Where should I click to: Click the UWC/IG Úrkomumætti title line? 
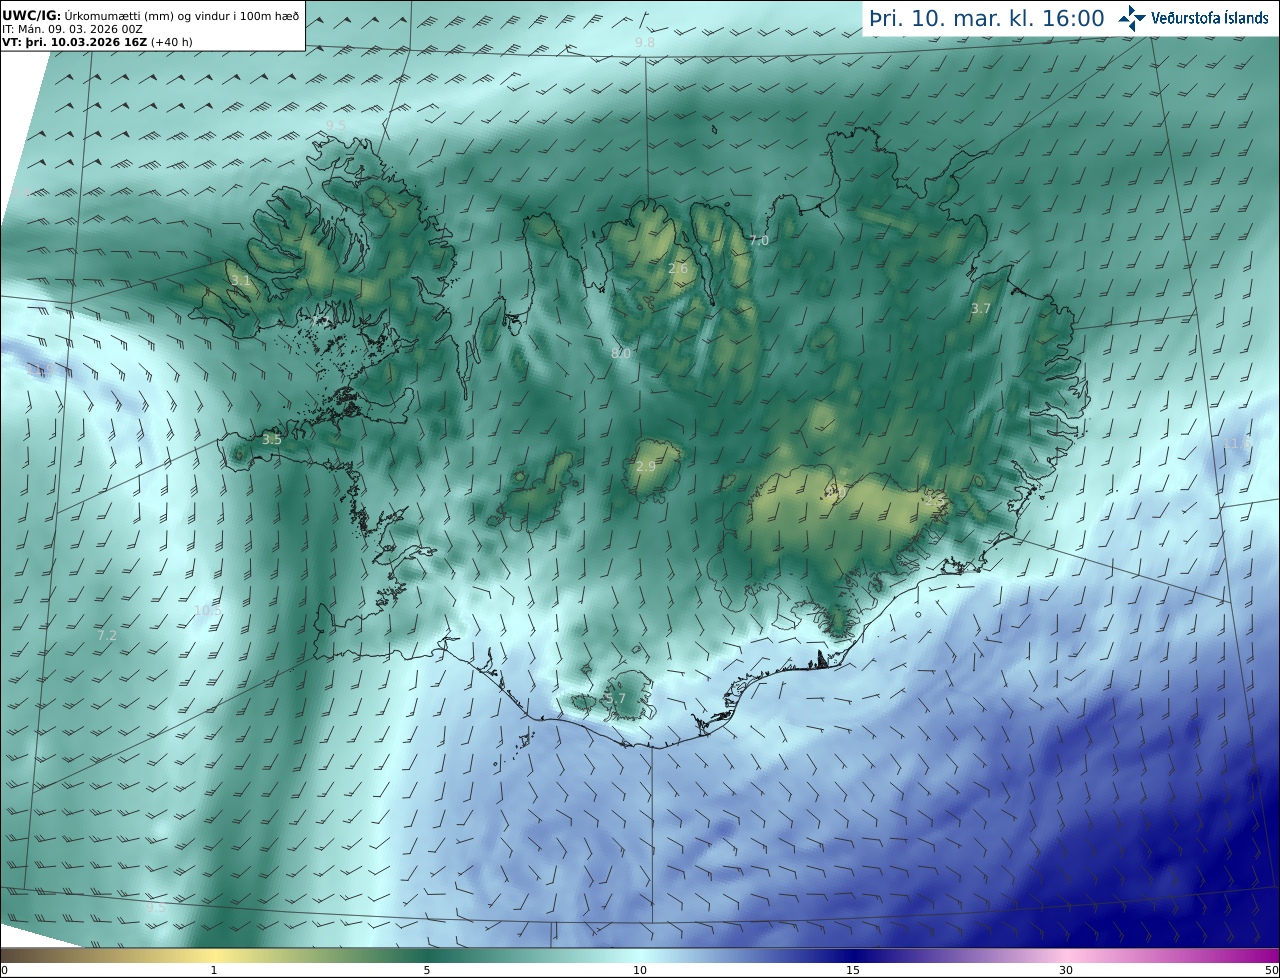click(150, 16)
